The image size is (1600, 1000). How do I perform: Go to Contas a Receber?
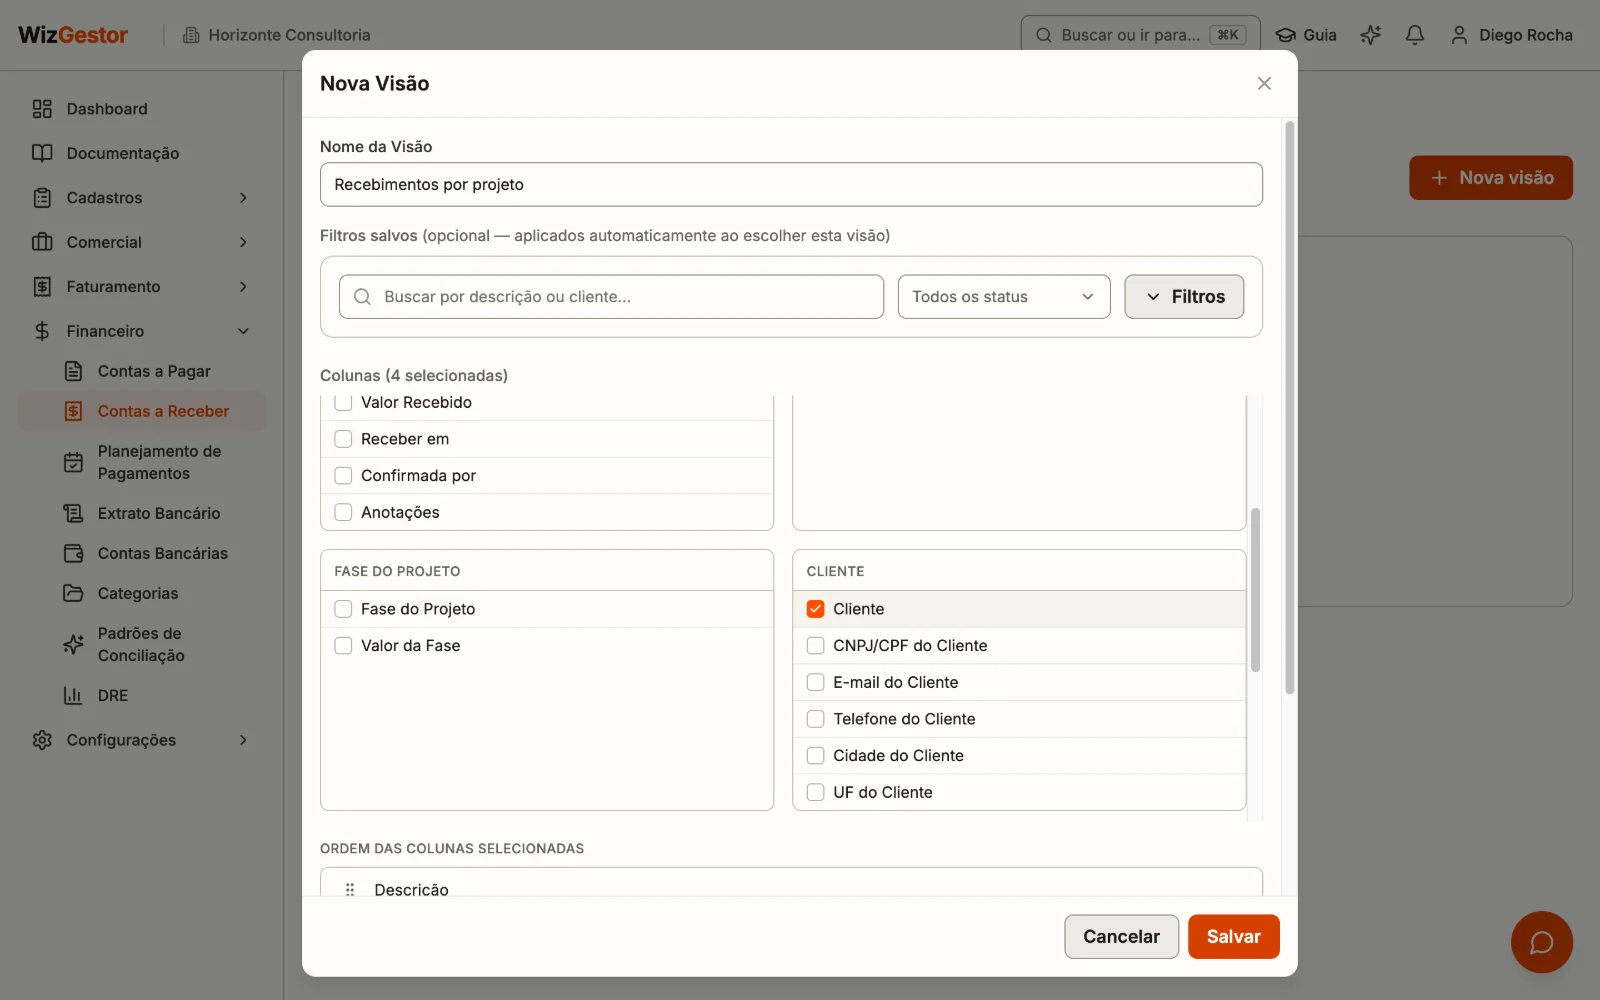point(141,411)
